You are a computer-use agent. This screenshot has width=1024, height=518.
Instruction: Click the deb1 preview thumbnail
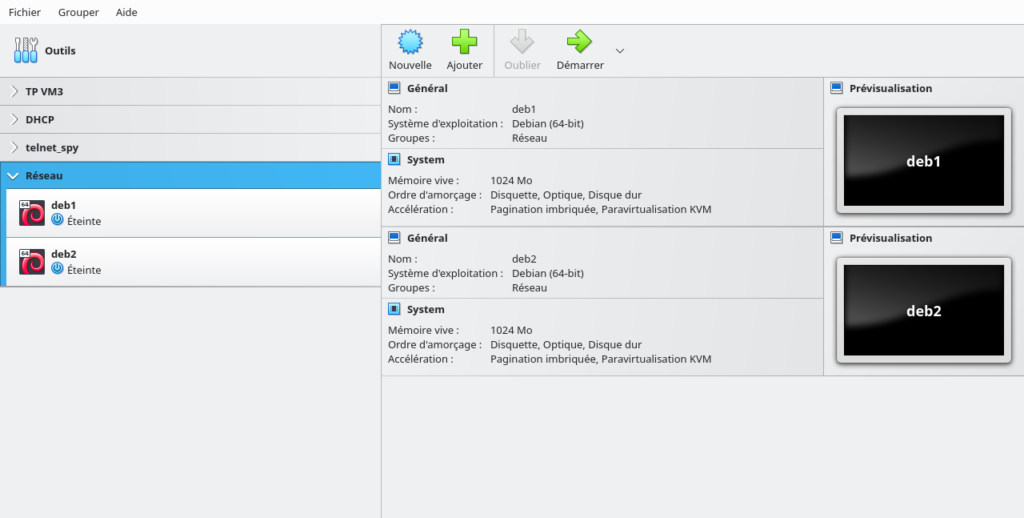click(923, 161)
